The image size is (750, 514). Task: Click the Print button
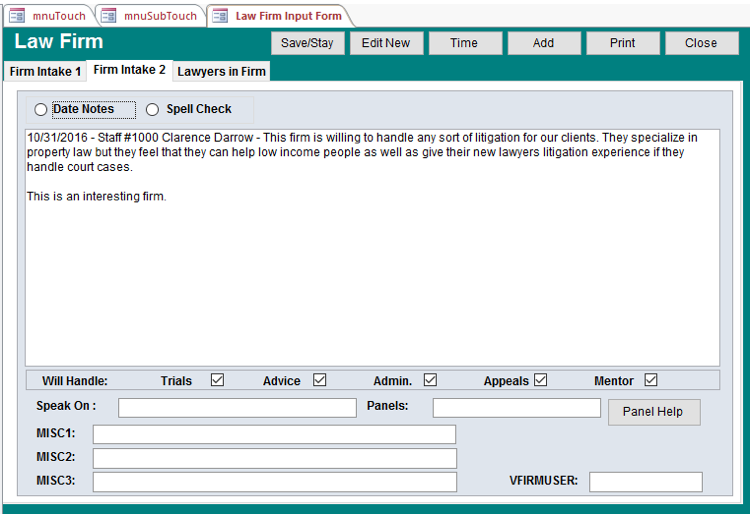(622, 43)
